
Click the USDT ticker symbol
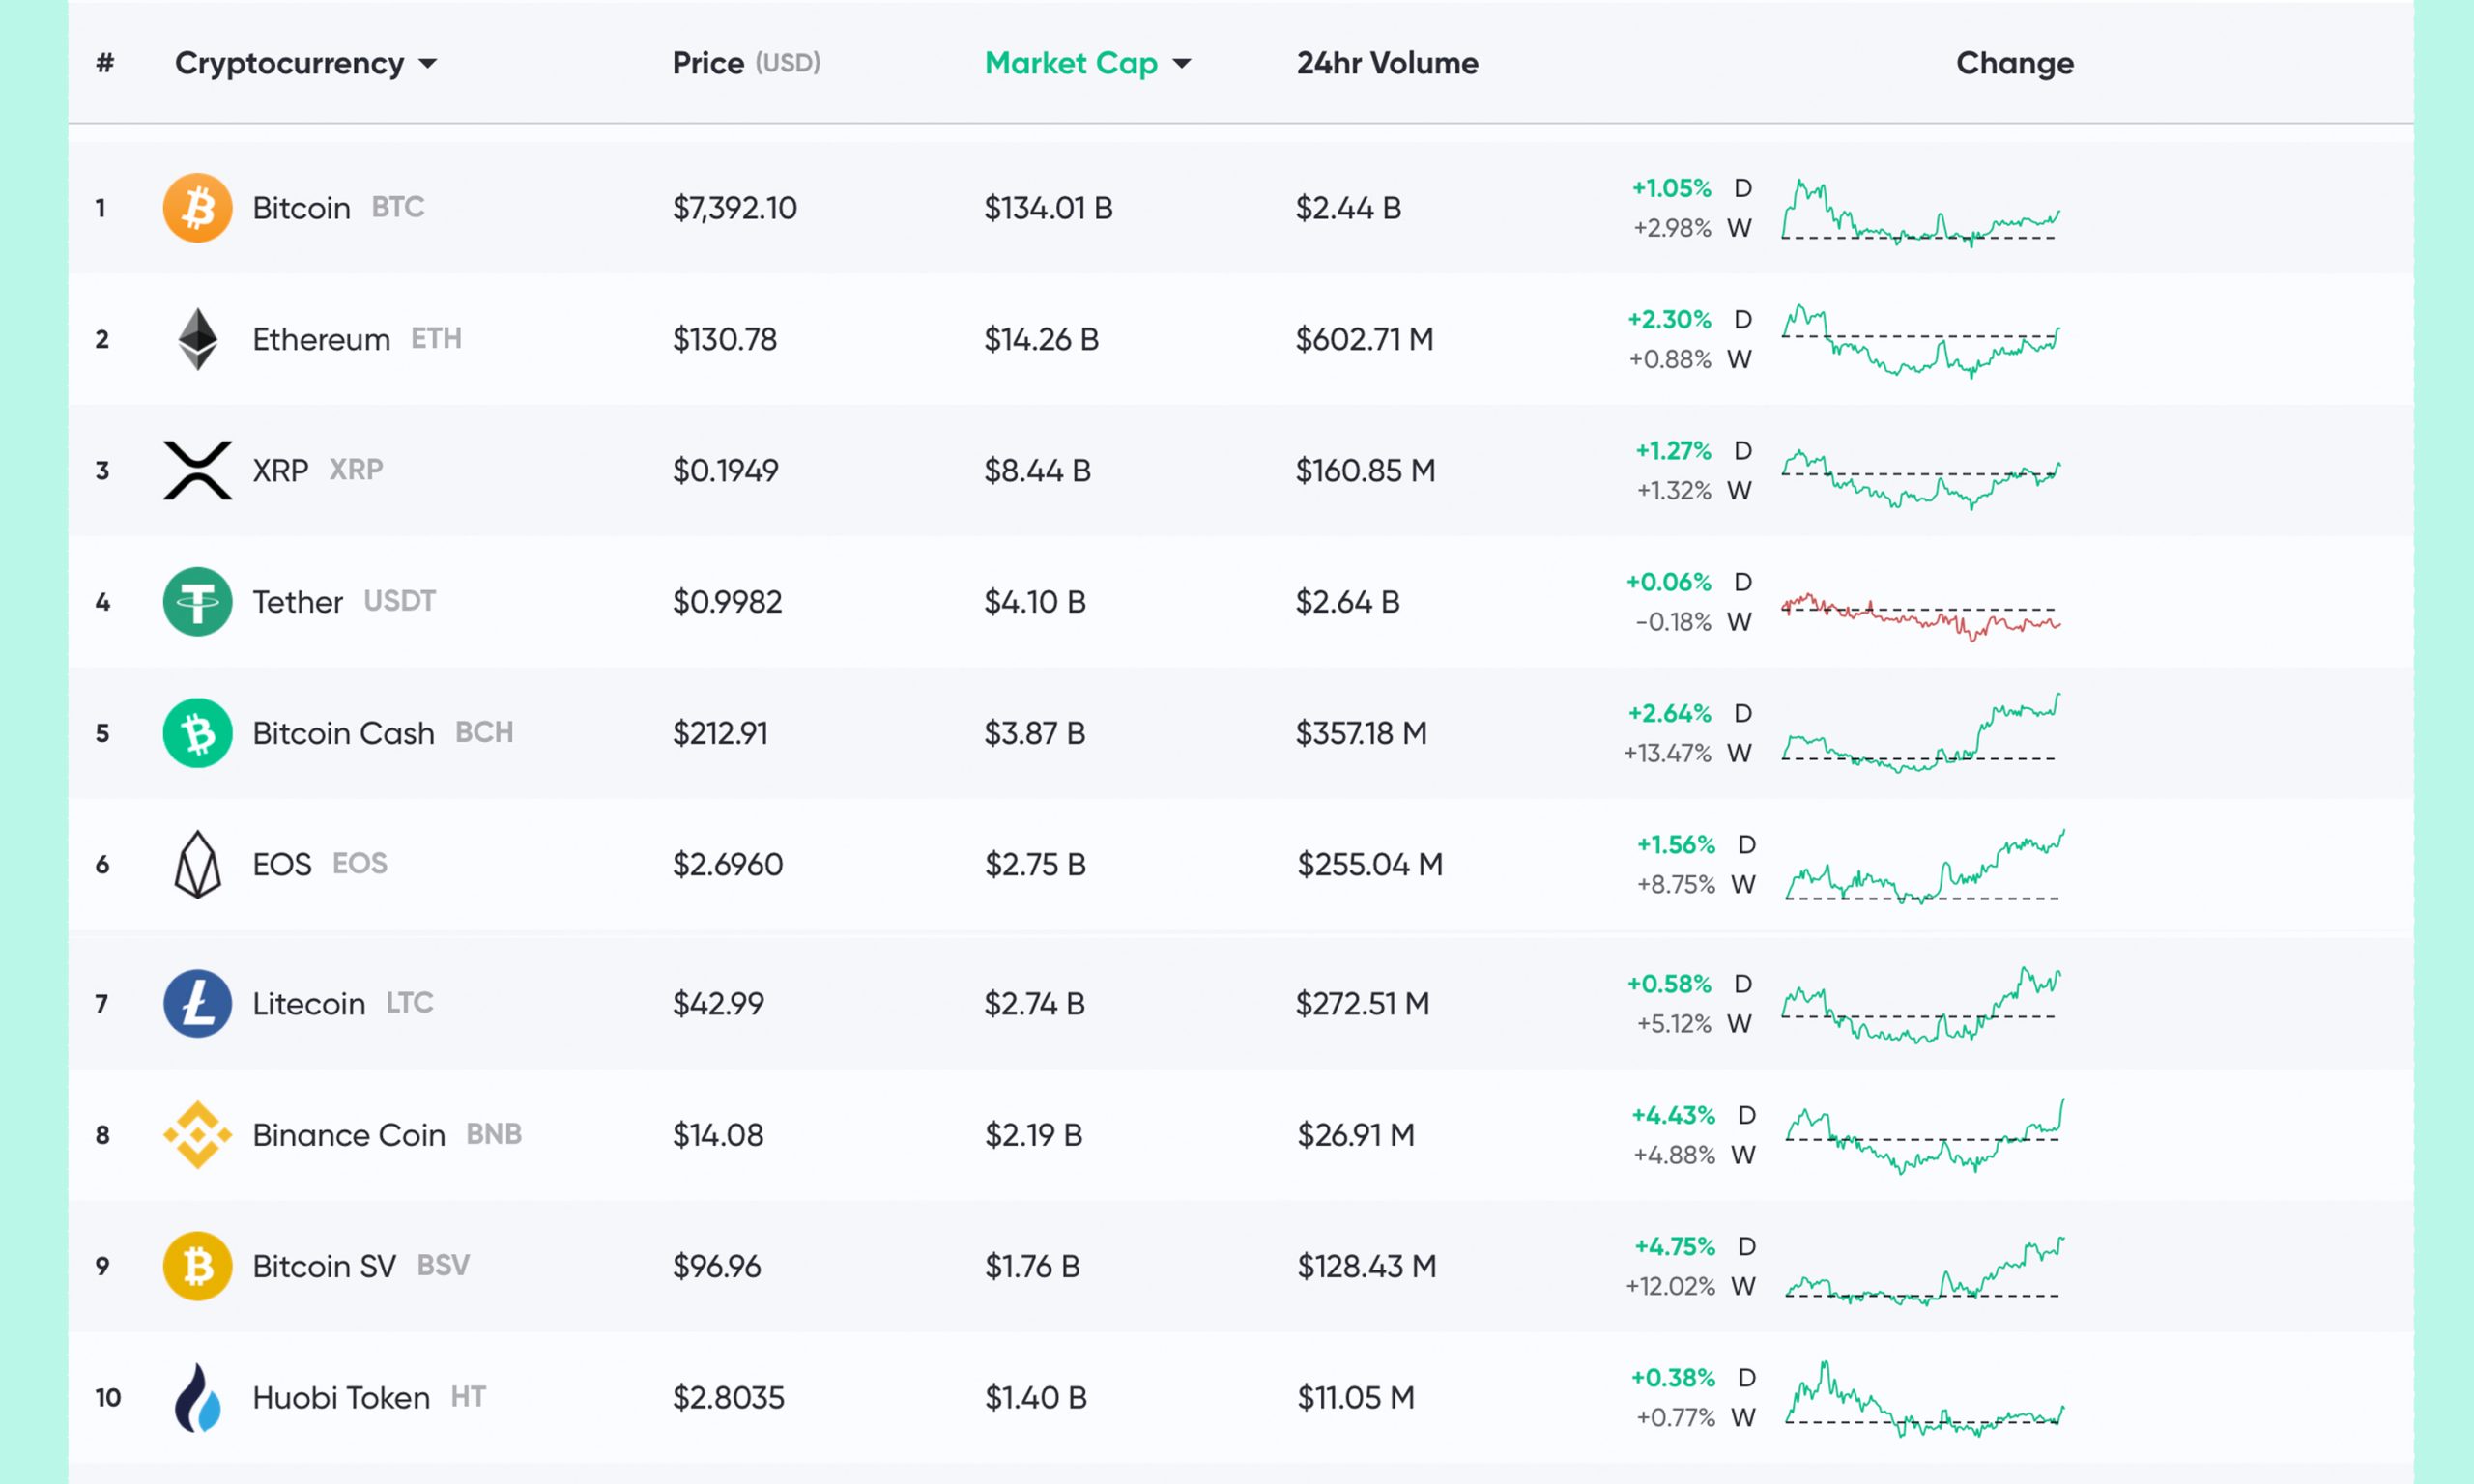(x=399, y=601)
